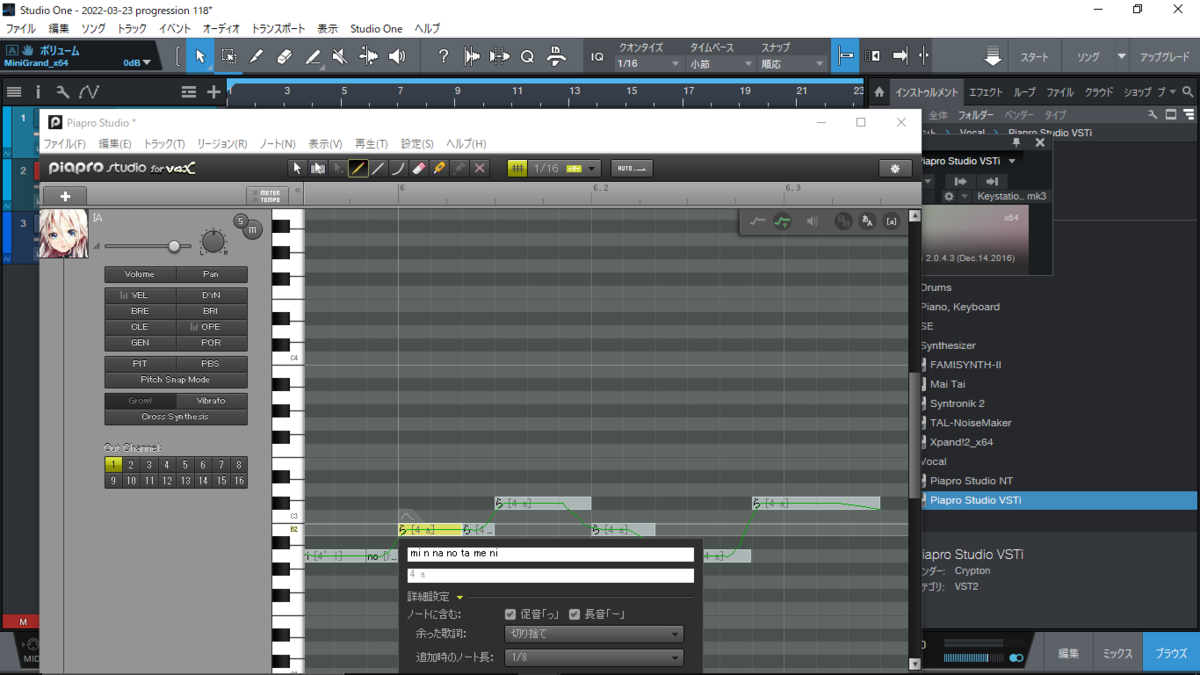The height and width of the screenshot is (675, 1200).
Task: Select the Piapro pencil note tool
Action: tap(358, 168)
